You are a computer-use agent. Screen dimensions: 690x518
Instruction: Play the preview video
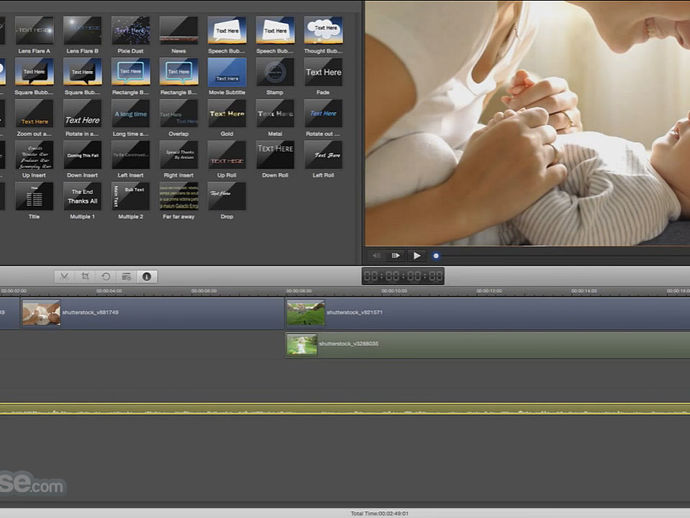coord(417,255)
